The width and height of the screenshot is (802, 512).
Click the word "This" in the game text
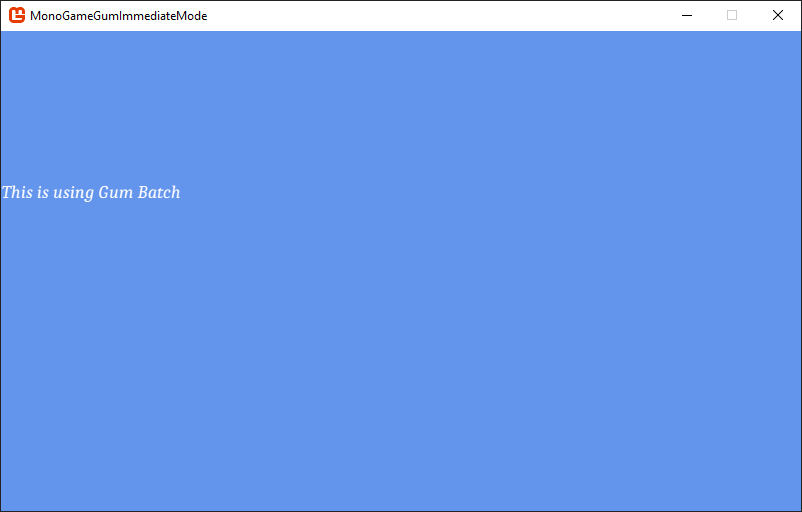(x=17, y=192)
